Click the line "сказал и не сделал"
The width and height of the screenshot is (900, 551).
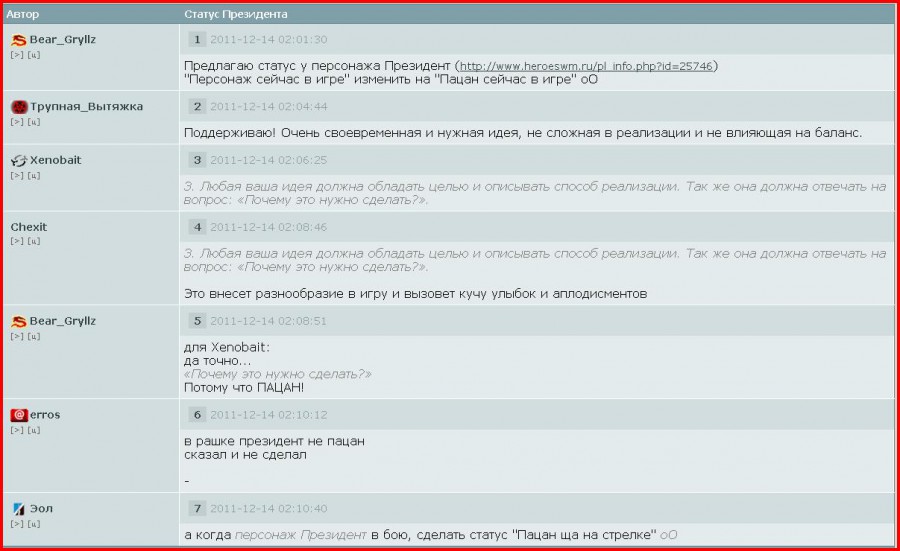[245, 455]
